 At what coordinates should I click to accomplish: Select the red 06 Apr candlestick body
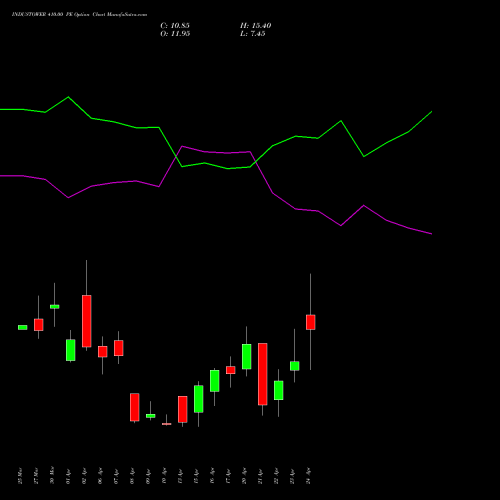[x=103, y=352]
